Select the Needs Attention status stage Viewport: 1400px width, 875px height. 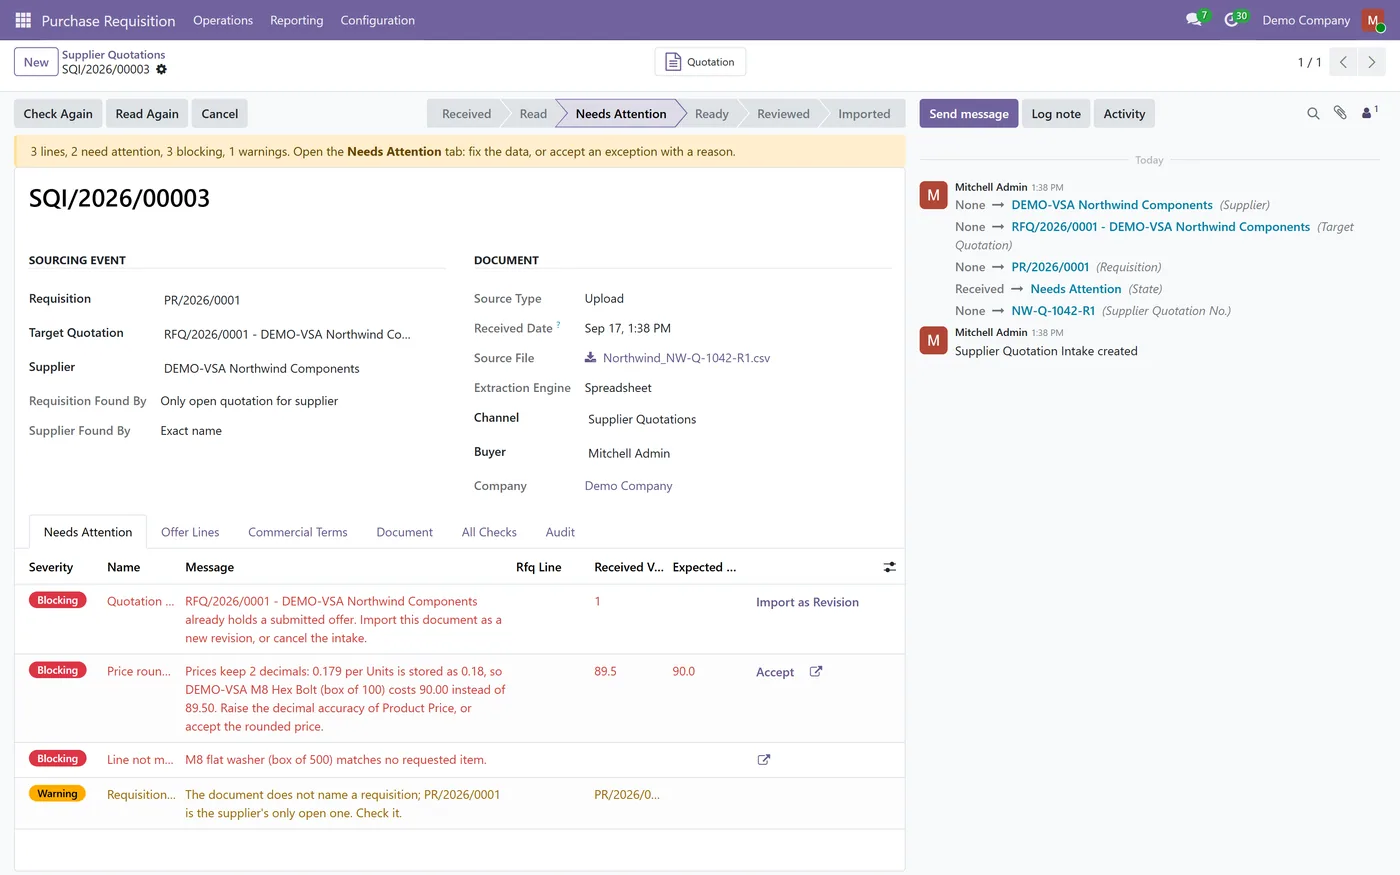point(621,114)
